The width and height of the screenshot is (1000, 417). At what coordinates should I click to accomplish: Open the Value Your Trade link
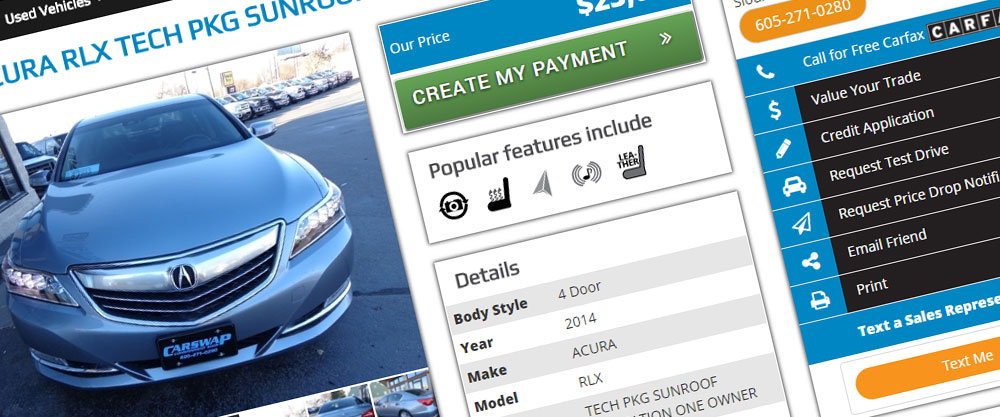(x=865, y=89)
